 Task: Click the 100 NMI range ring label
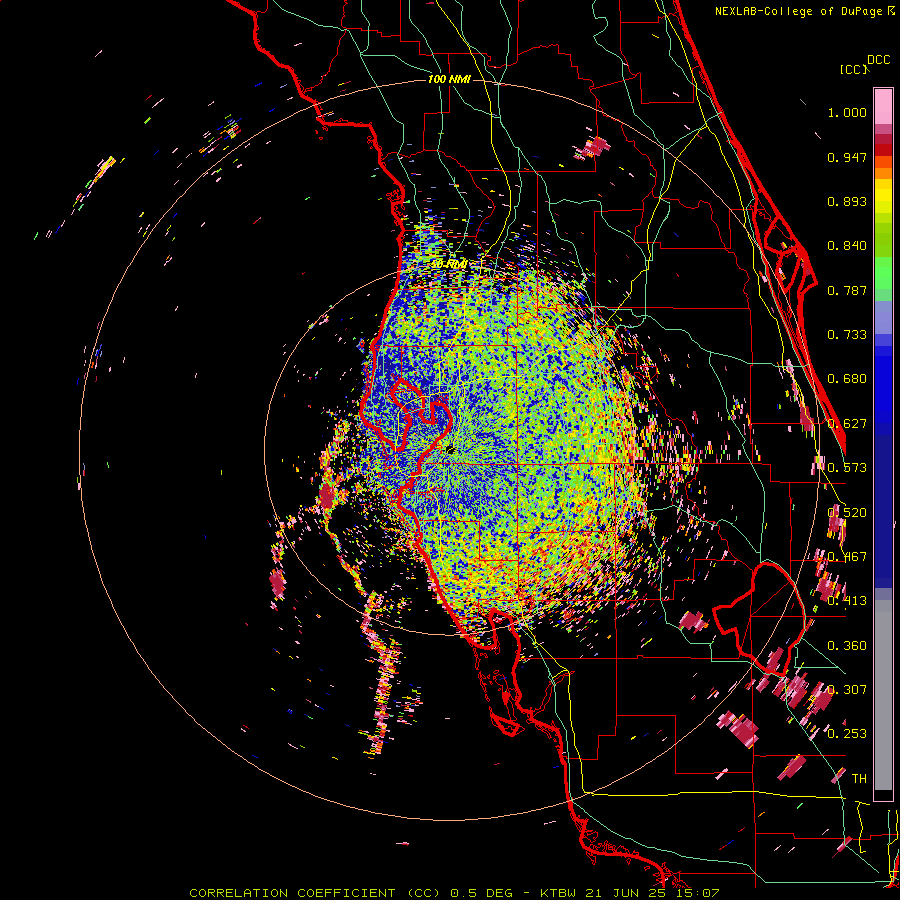click(449, 79)
